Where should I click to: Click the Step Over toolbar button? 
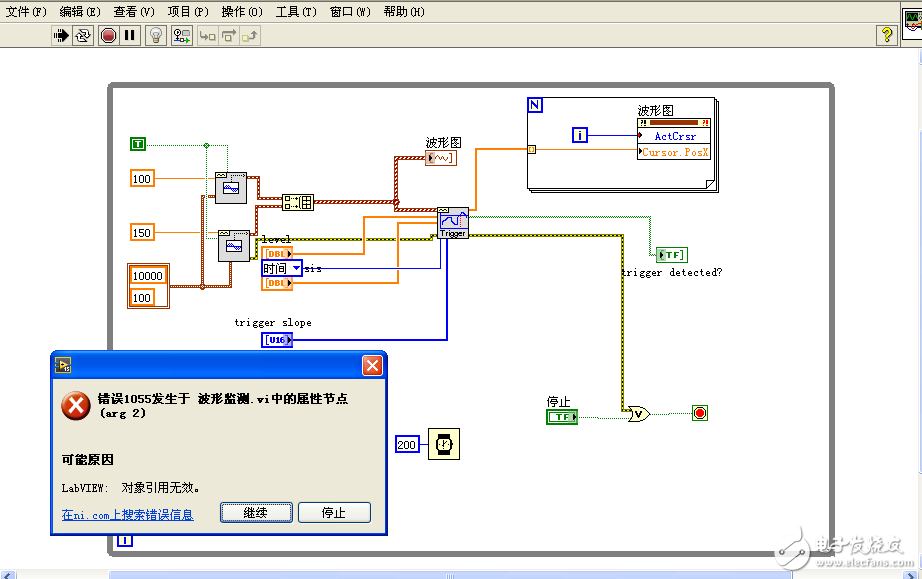click(229, 36)
